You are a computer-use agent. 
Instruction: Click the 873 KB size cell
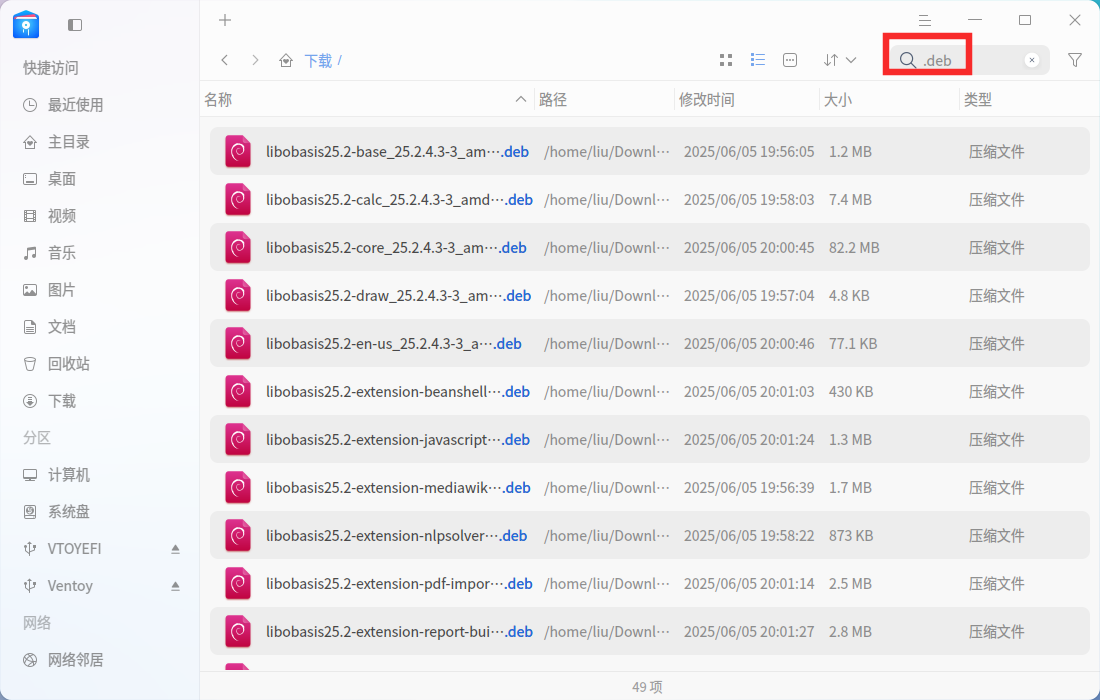851,536
